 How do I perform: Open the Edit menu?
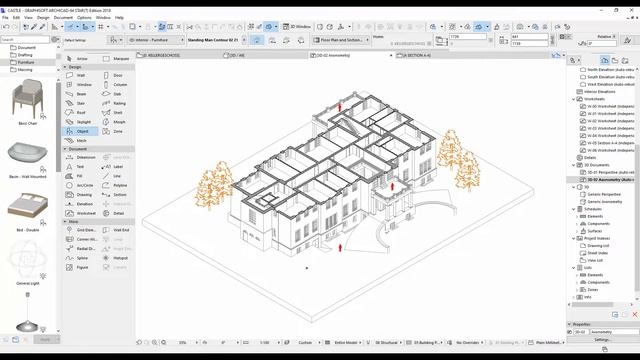(x=16, y=18)
